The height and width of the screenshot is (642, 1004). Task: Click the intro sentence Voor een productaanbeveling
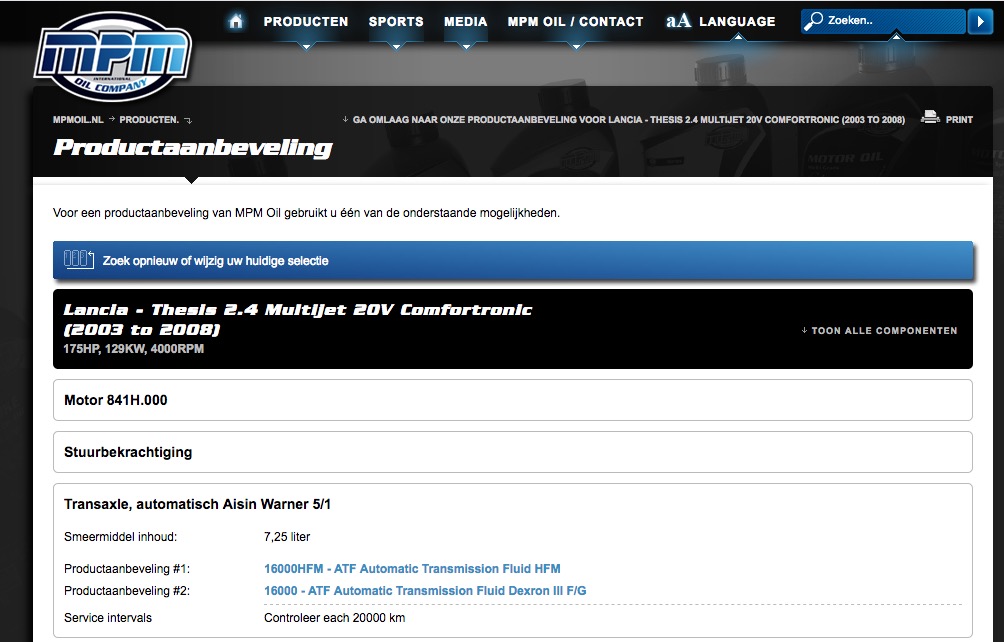point(306,213)
